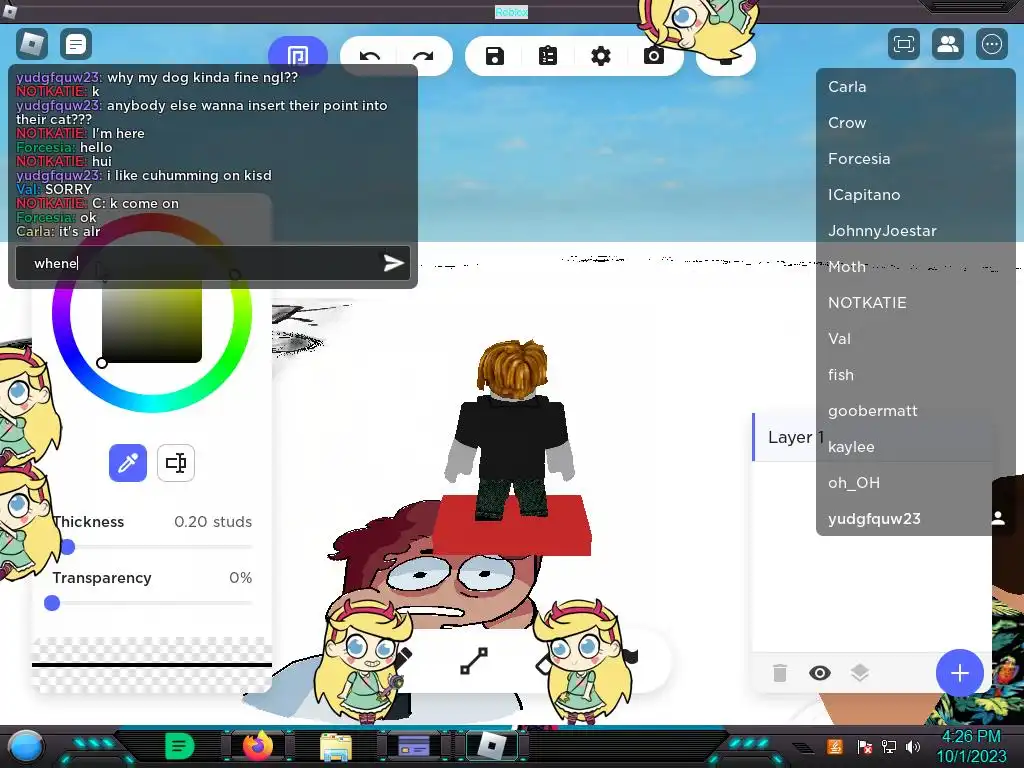Viewport: 1024px width, 768px height.
Task: Toggle the chat window icon
Action: pos(76,44)
